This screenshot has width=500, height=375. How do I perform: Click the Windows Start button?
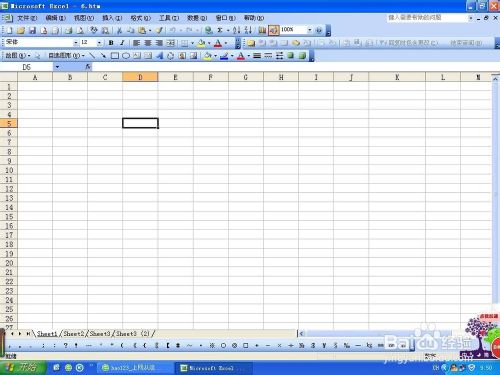(x=22, y=367)
